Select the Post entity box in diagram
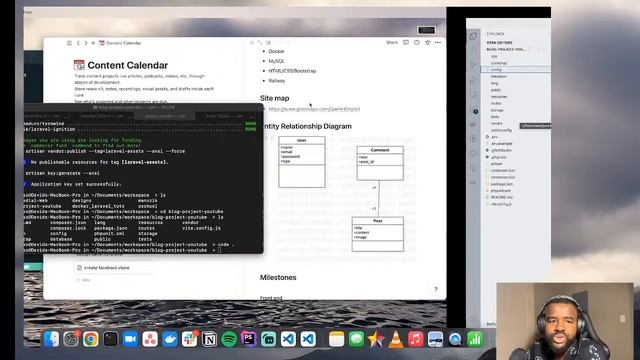 tap(378, 234)
